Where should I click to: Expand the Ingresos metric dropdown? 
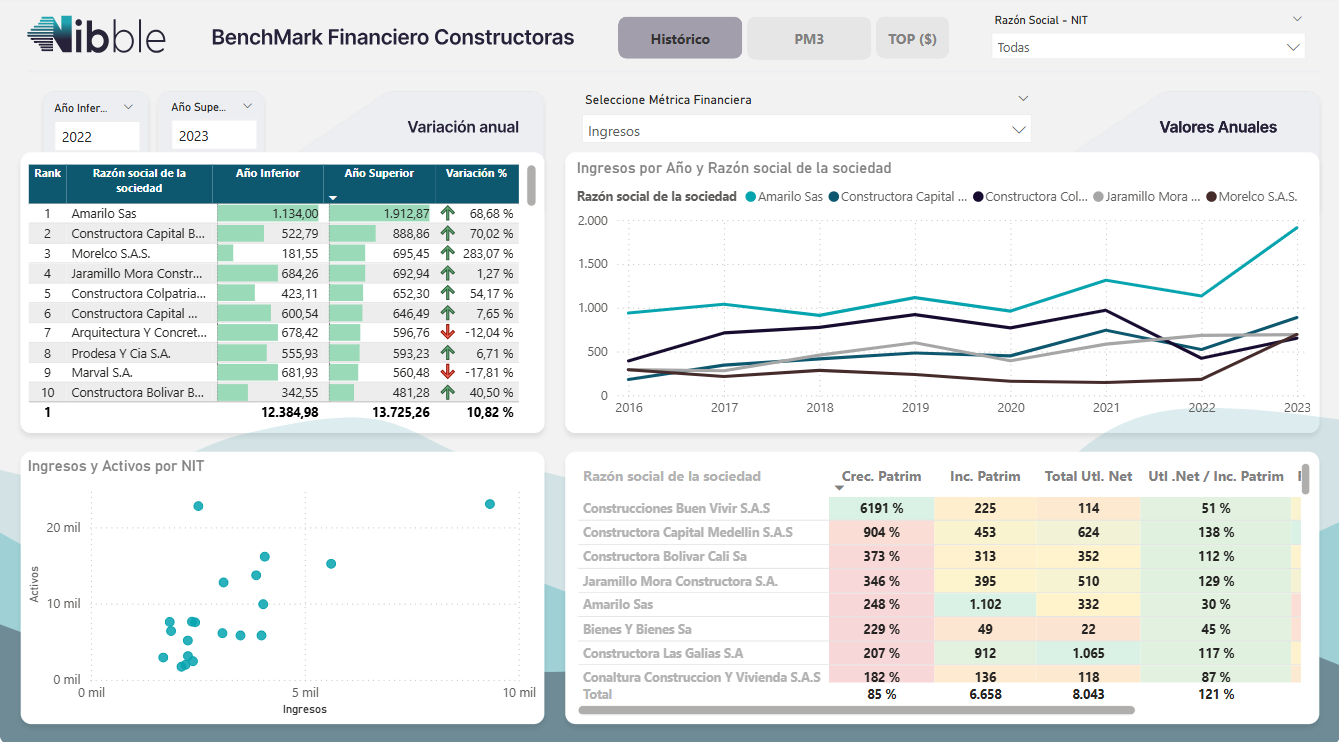(1018, 130)
